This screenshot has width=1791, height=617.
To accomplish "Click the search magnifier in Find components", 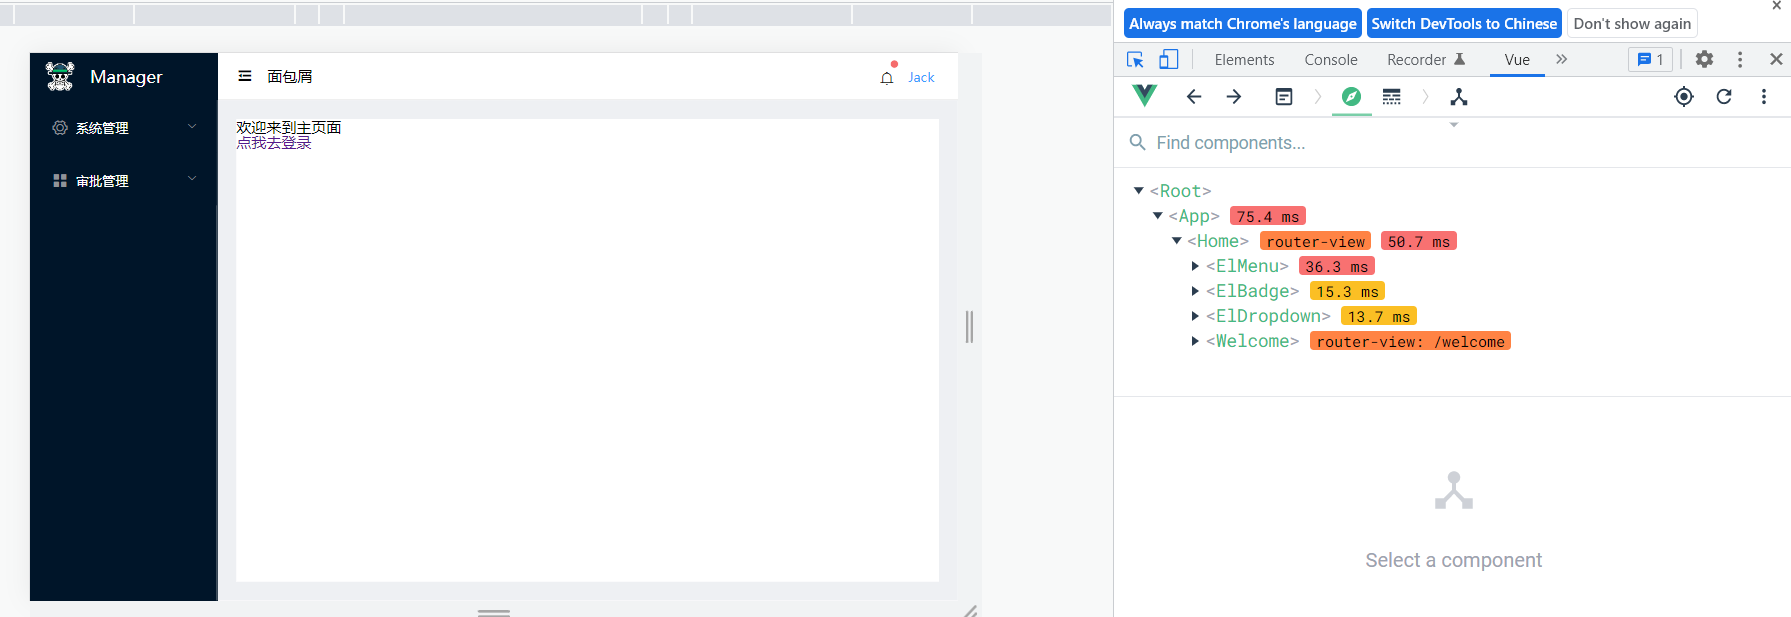I will click(1137, 143).
